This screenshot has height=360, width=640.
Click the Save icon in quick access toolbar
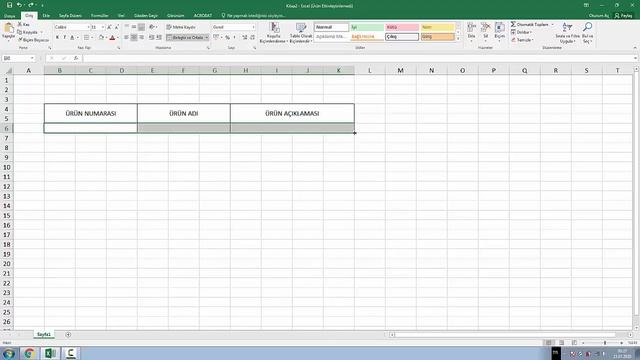[x=9, y=5]
